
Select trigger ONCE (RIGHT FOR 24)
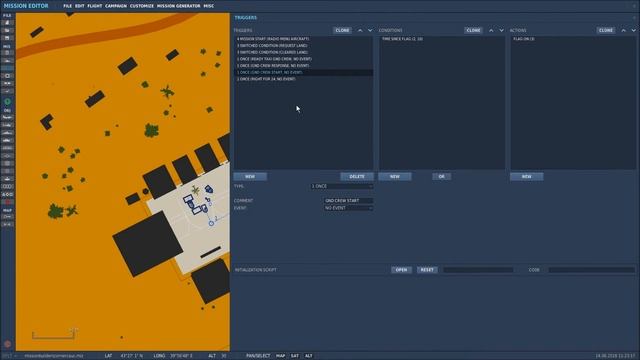click(303, 79)
